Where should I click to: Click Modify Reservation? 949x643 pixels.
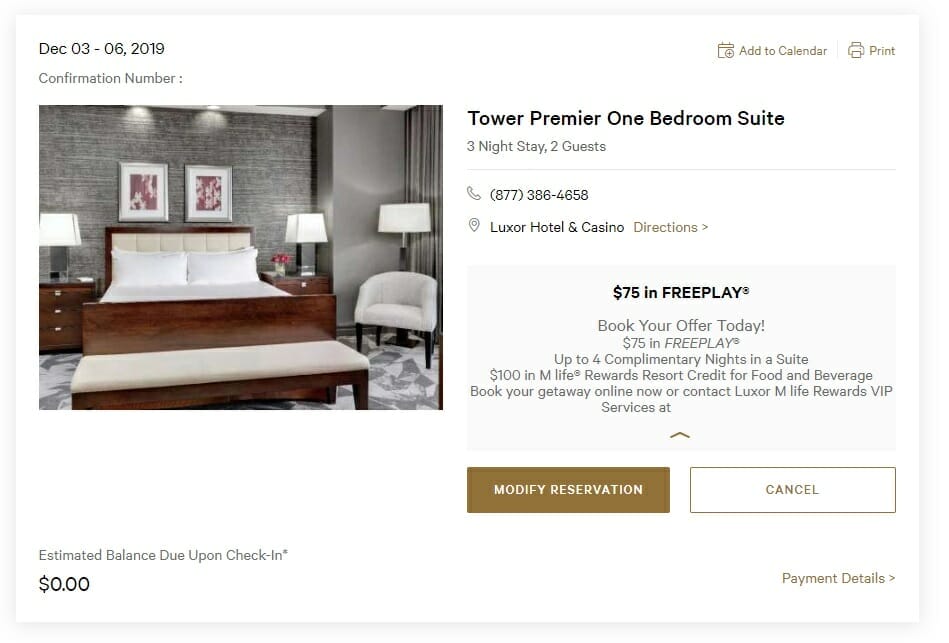568,490
